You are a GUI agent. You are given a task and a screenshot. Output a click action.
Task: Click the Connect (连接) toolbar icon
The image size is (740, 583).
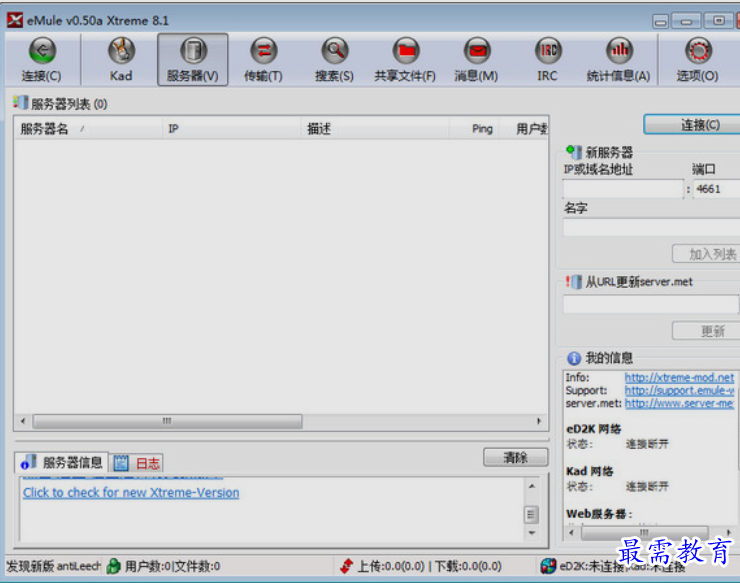[x=42, y=51]
